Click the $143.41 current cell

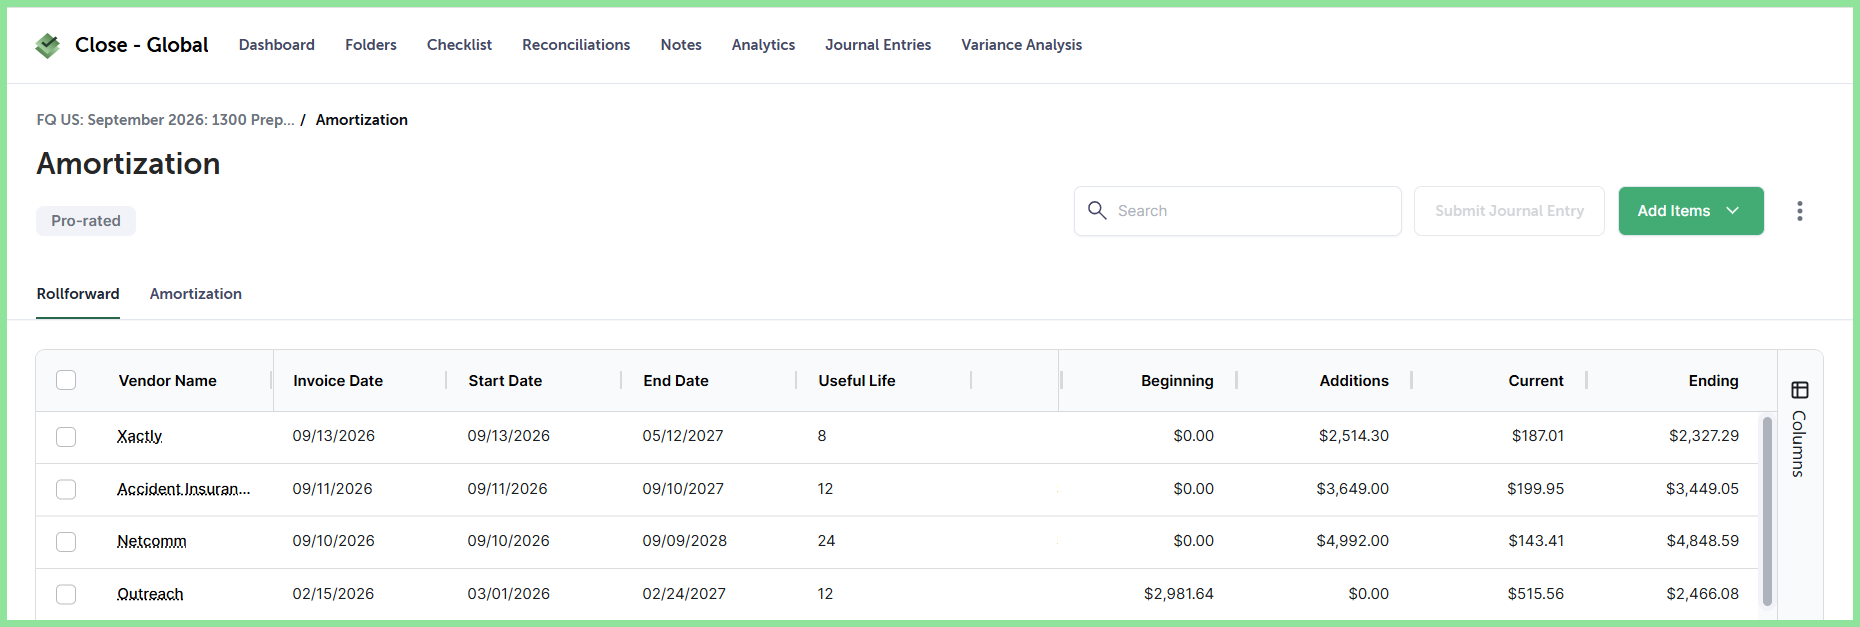click(x=1536, y=541)
